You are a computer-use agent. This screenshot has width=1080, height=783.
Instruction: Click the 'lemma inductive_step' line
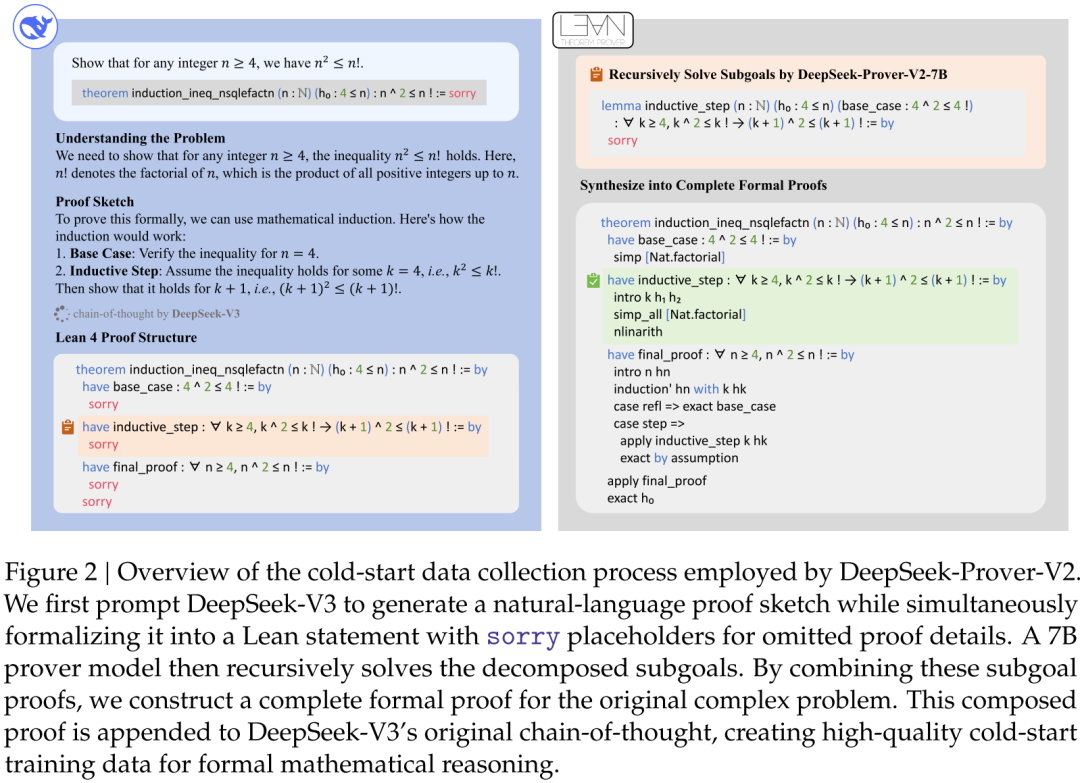click(787, 106)
